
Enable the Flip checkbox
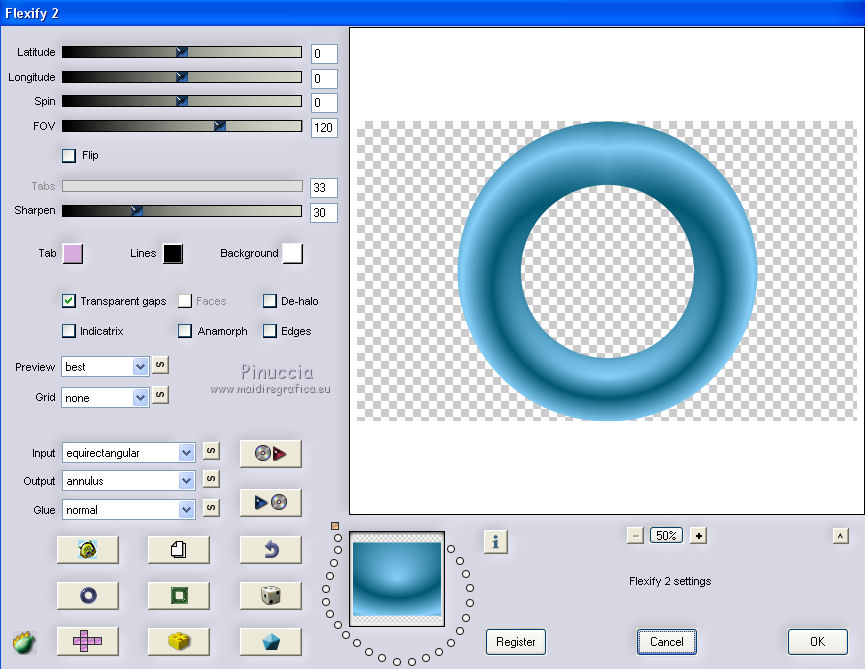tap(69, 156)
